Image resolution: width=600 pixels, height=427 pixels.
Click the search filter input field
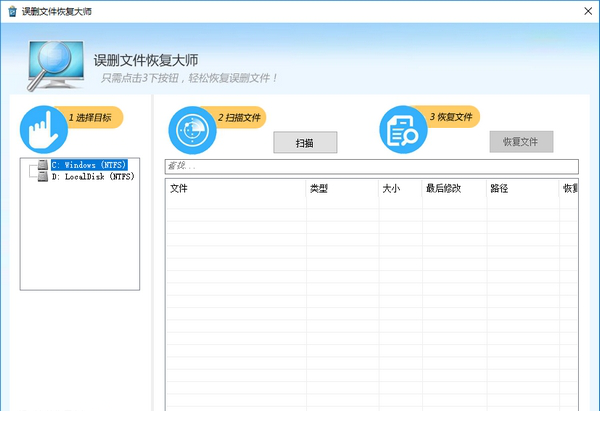click(x=372, y=166)
